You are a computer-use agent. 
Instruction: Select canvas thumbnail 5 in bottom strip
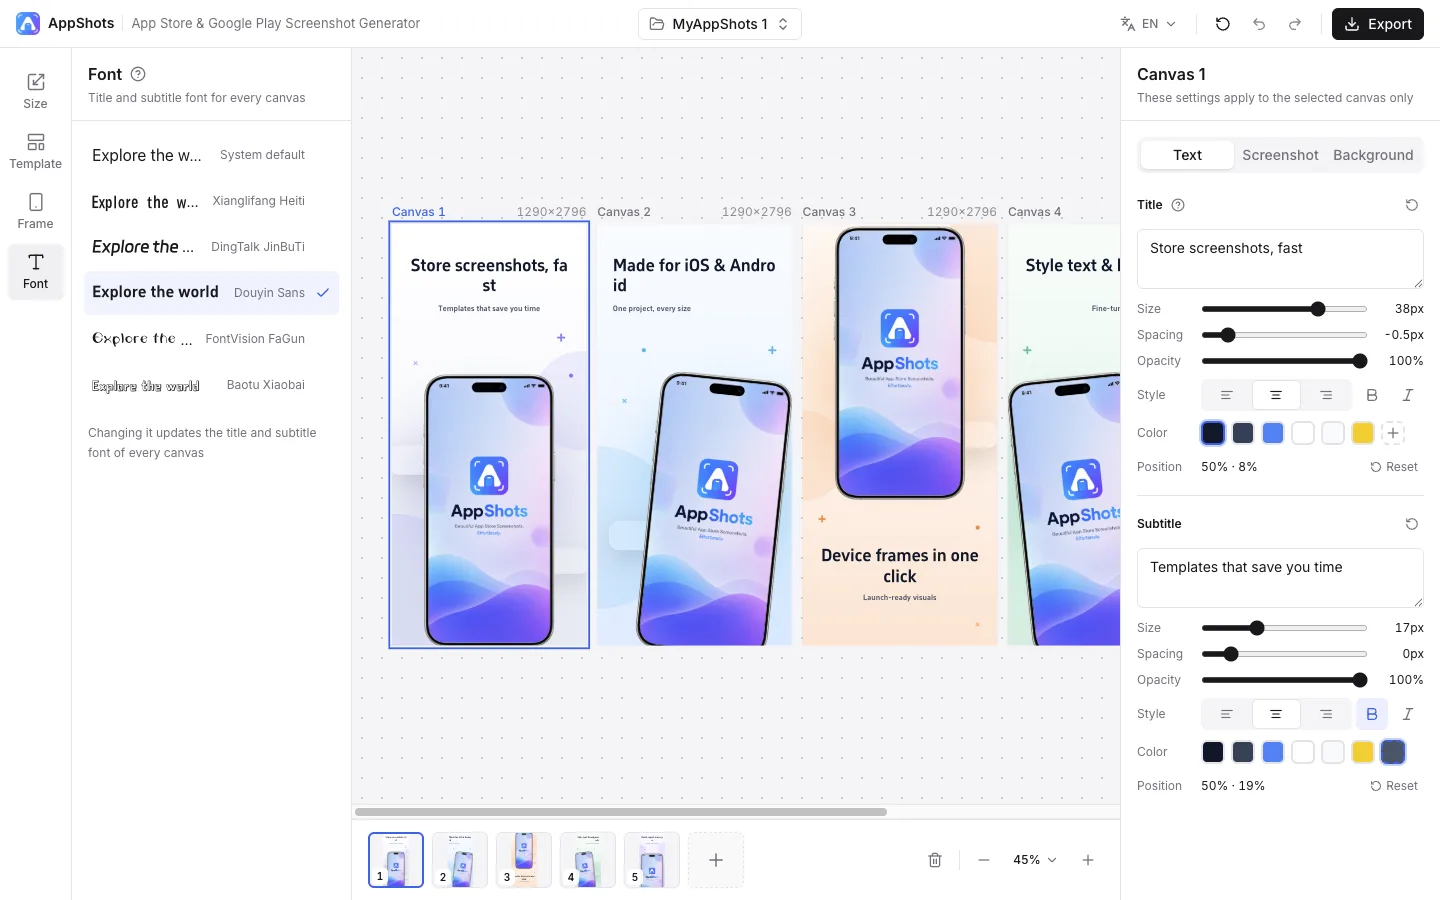[652, 860]
